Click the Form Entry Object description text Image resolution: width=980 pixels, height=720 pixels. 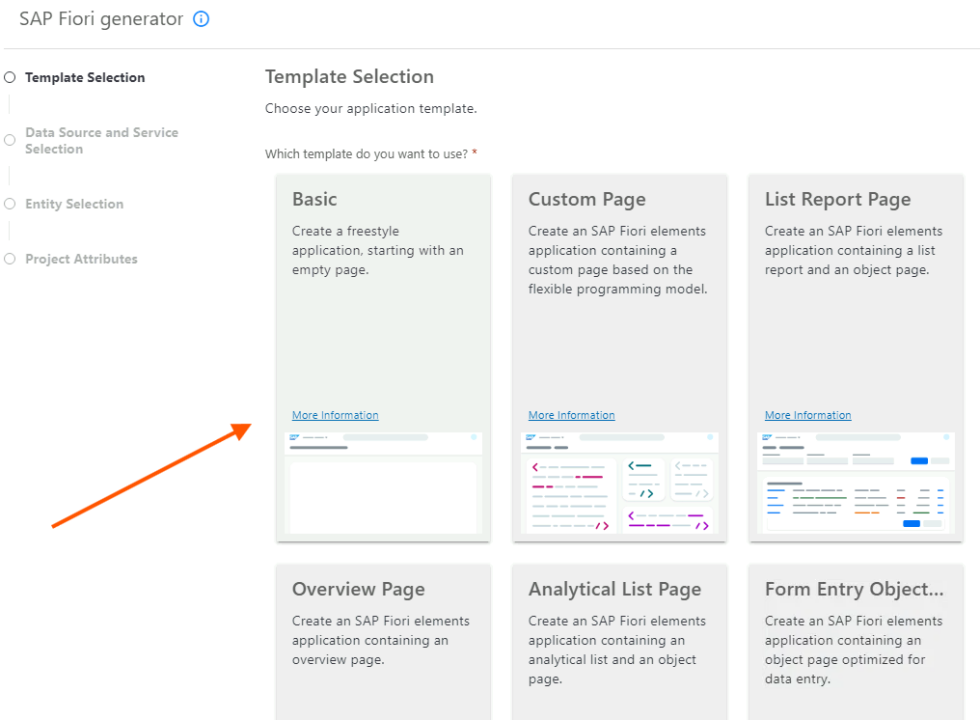coord(853,650)
